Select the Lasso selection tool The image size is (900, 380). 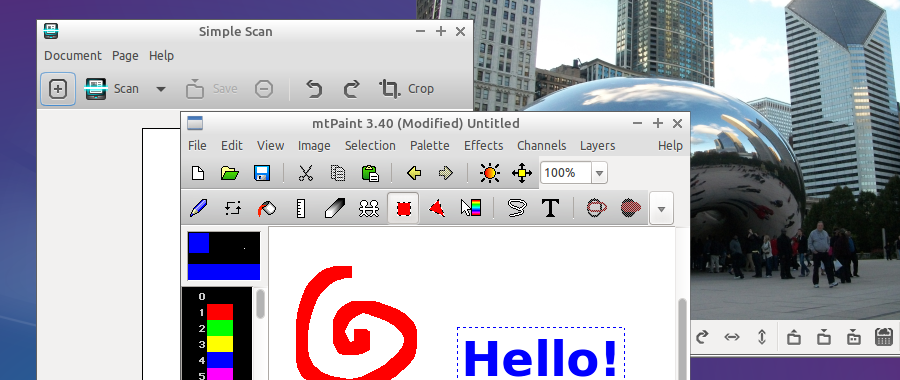517,208
